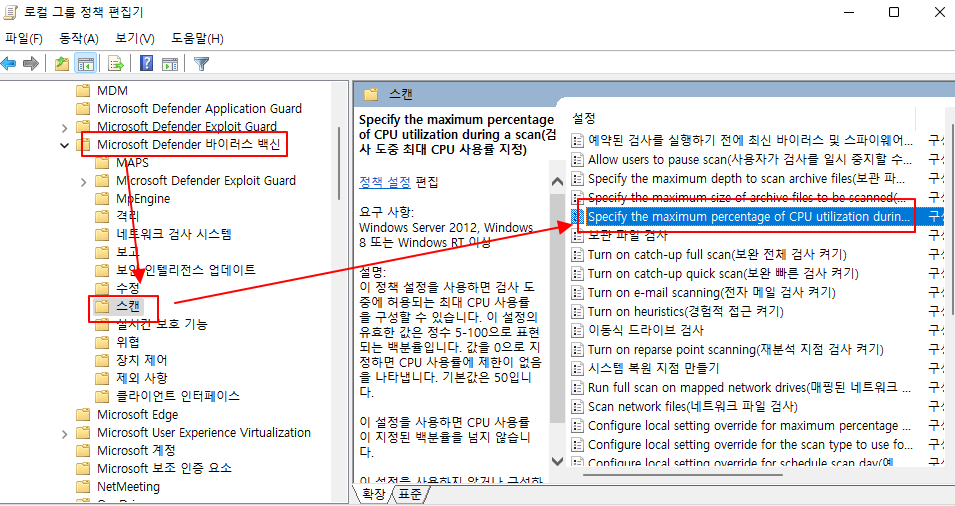This screenshot has height=506, width=955.
Task: Click description pane scroll down arrow
Action: click(x=557, y=461)
